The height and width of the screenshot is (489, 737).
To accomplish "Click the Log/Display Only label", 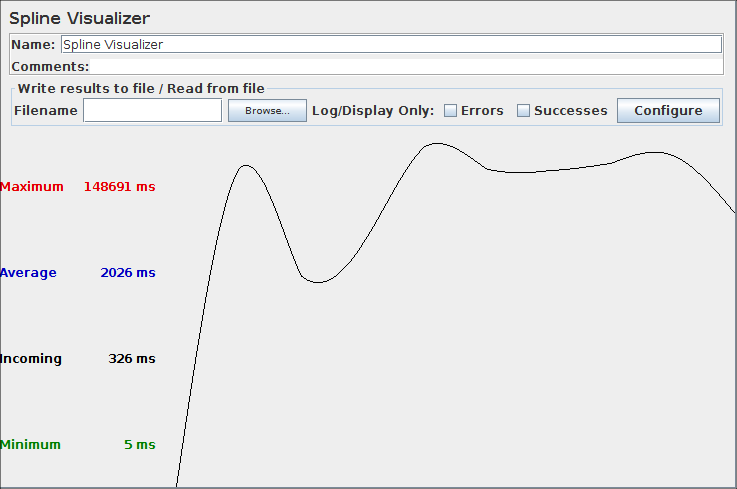I will [373, 111].
